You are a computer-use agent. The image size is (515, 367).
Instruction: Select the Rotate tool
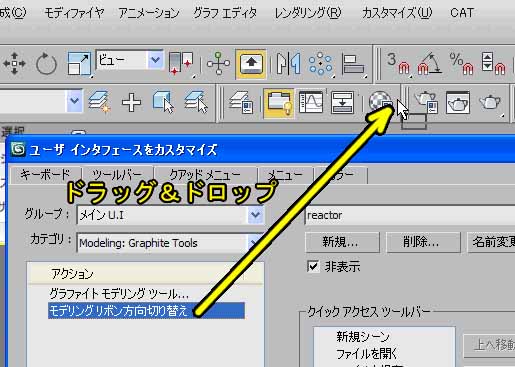[x=46, y=63]
